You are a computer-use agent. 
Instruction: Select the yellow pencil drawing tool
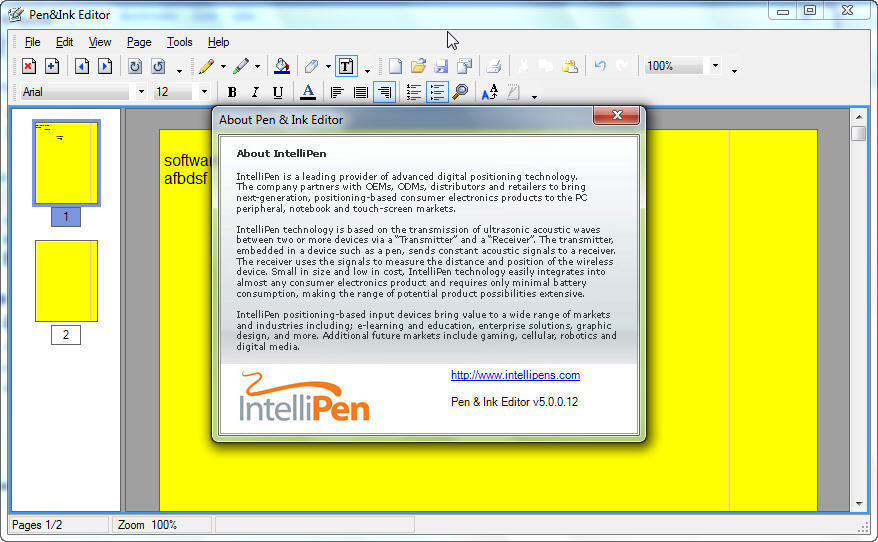coord(206,67)
